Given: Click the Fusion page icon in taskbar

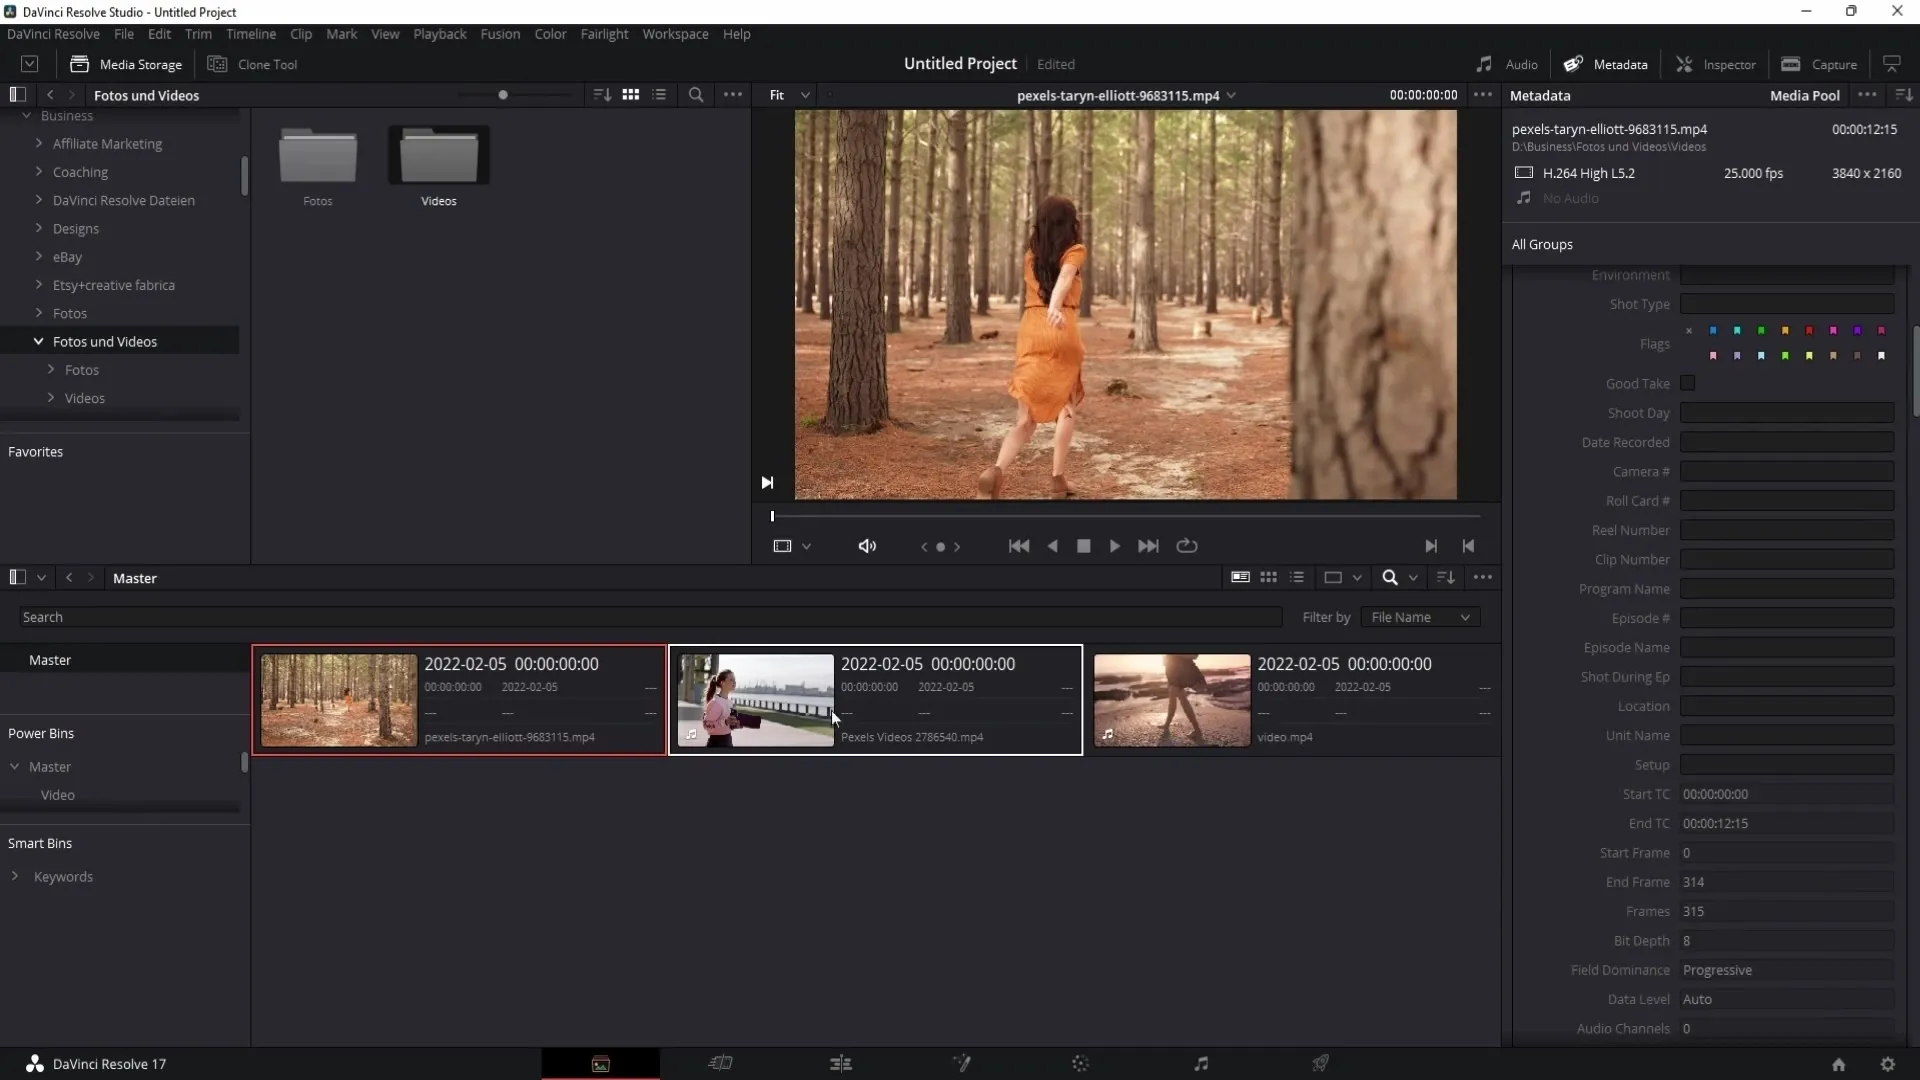Looking at the screenshot, I should coord(960,1063).
